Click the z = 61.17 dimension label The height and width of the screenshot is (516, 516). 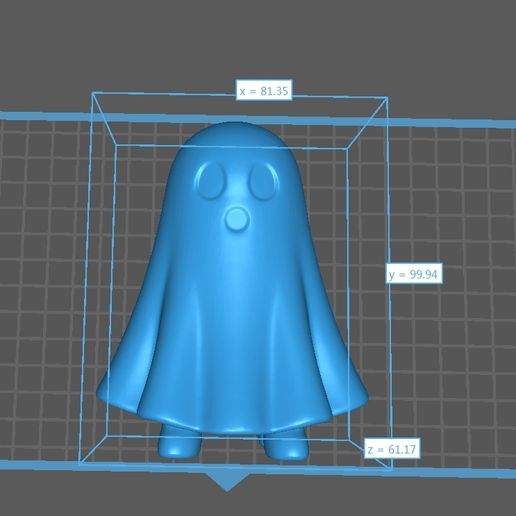tap(392, 448)
